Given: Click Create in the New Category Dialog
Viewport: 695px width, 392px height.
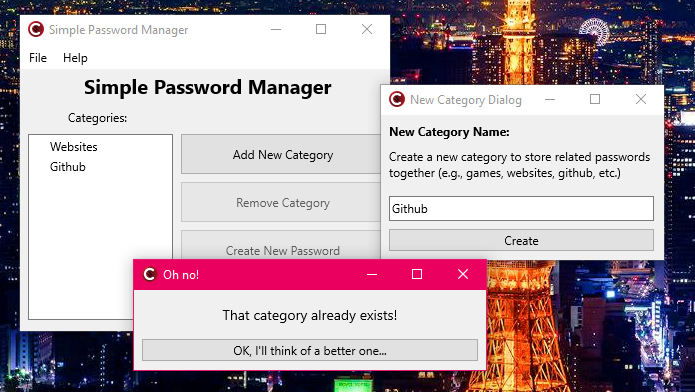Looking at the screenshot, I should (521, 240).
